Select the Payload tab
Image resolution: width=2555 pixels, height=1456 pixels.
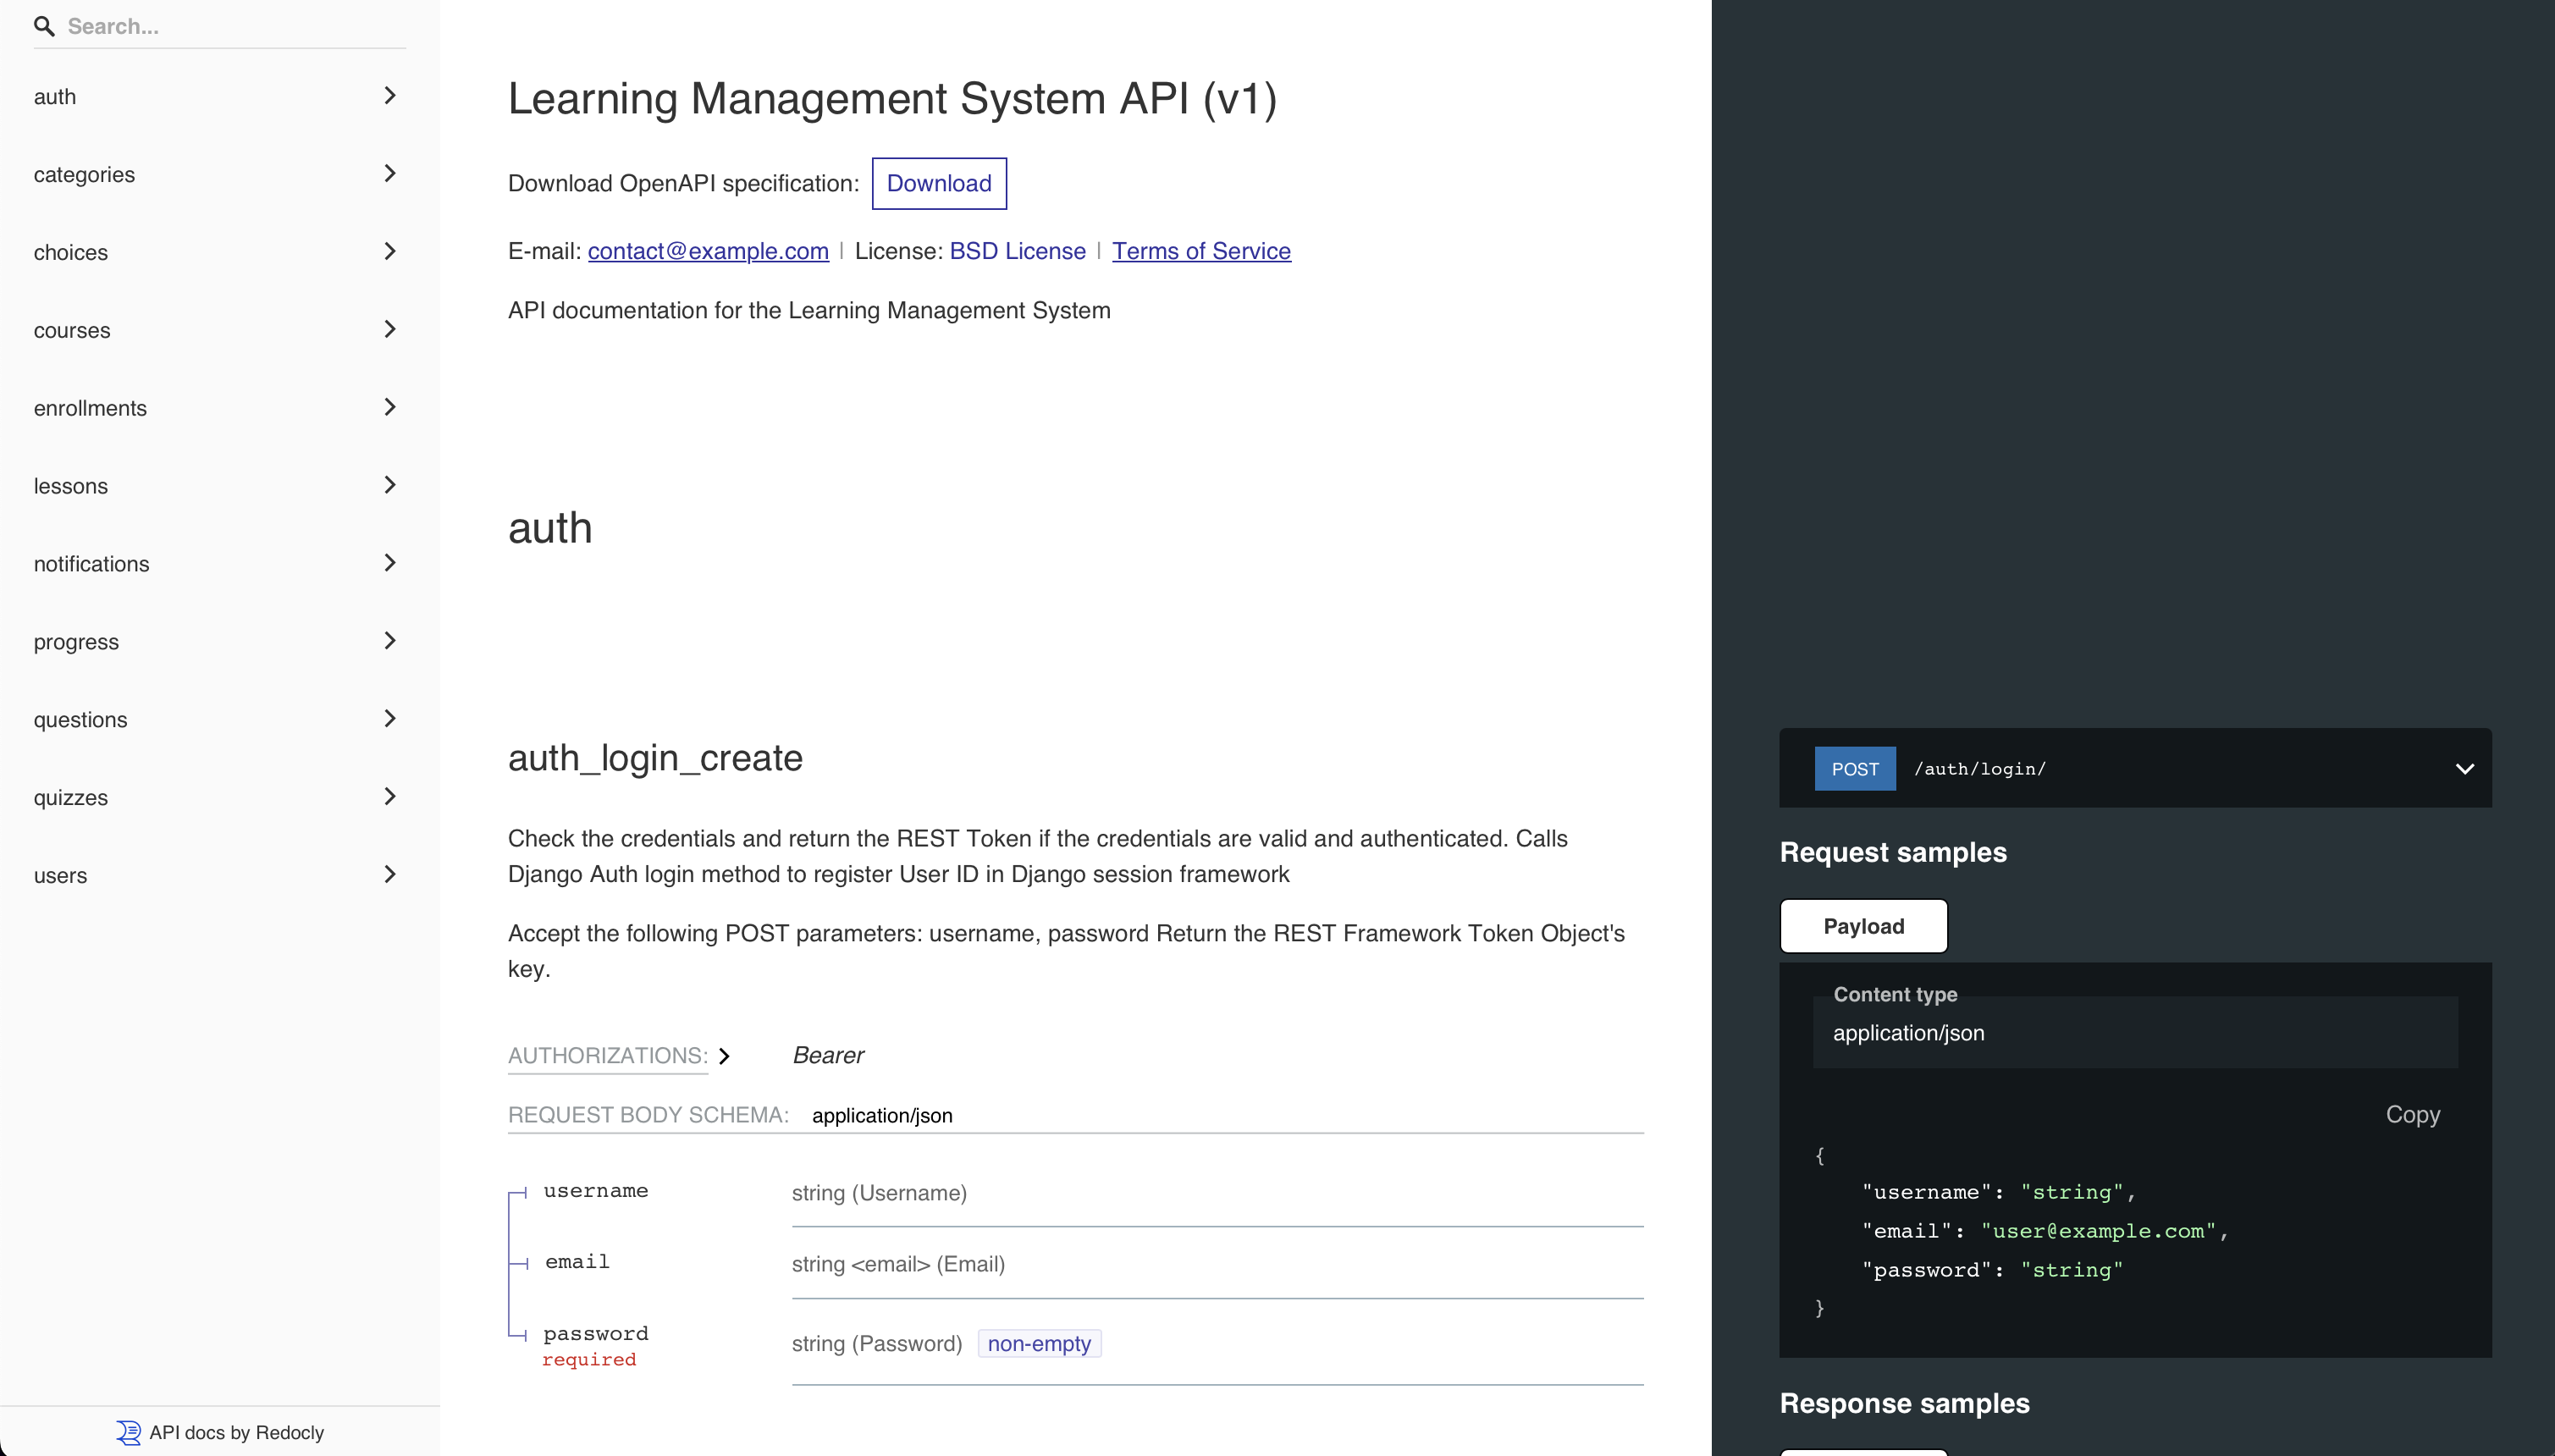point(1863,926)
